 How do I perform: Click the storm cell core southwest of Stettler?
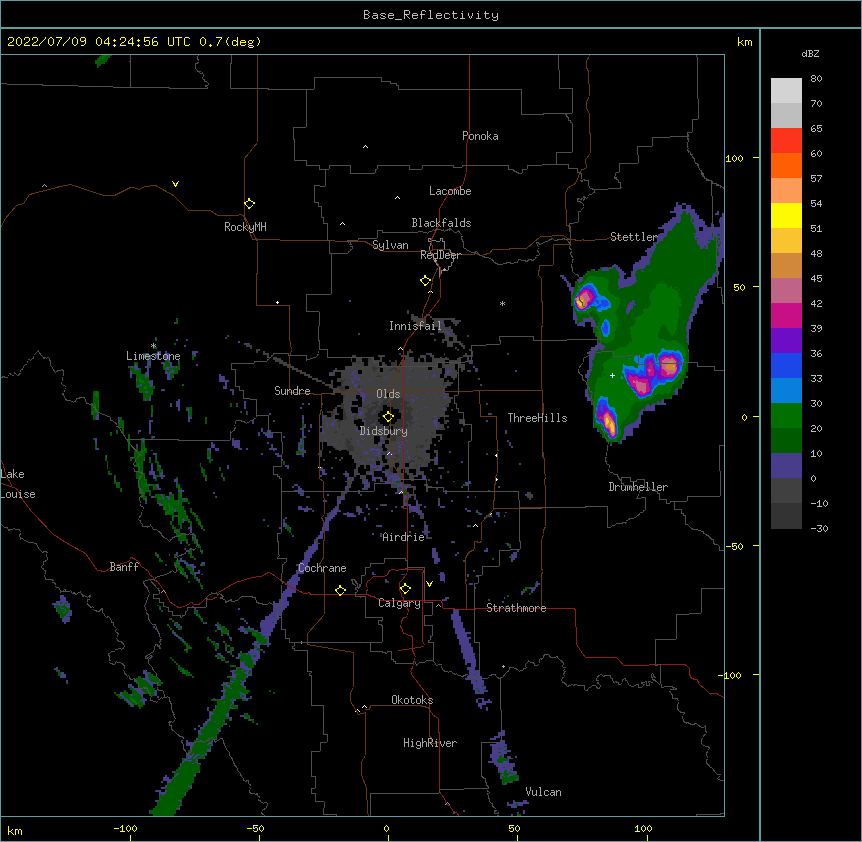coord(584,298)
